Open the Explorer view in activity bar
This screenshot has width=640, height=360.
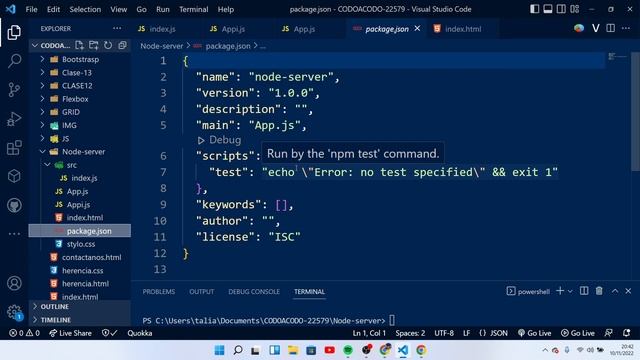[14, 33]
